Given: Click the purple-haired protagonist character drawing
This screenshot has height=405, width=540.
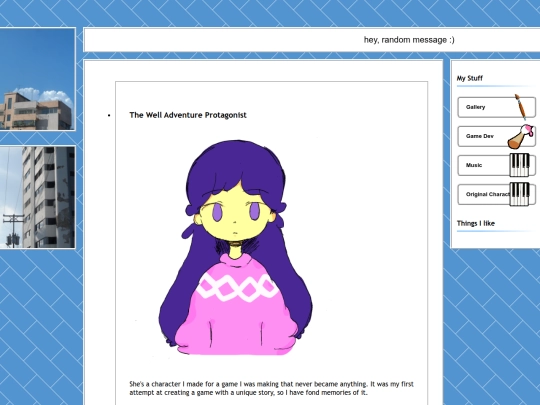Looking at the screenshot, I should [x=236, y=247].
